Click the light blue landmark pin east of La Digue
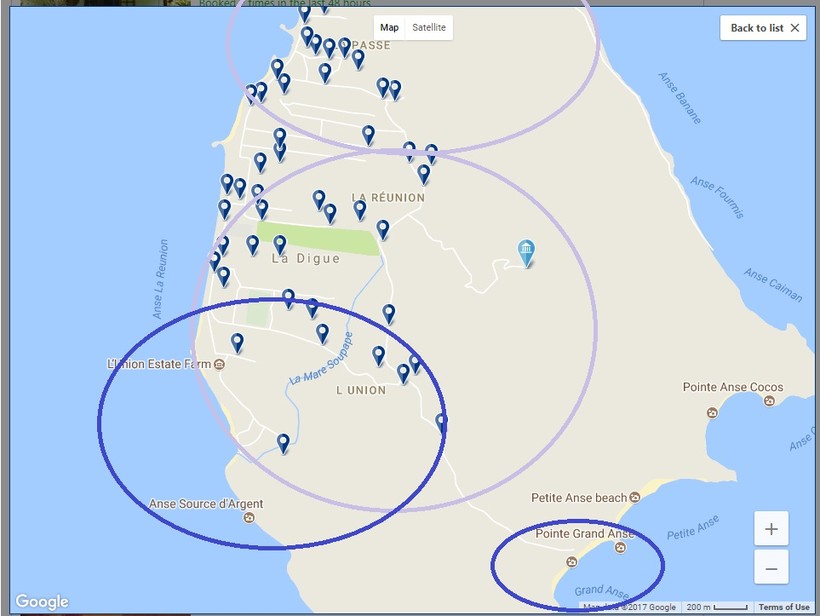Screen dimensions: 820x616 click(526, 252)
